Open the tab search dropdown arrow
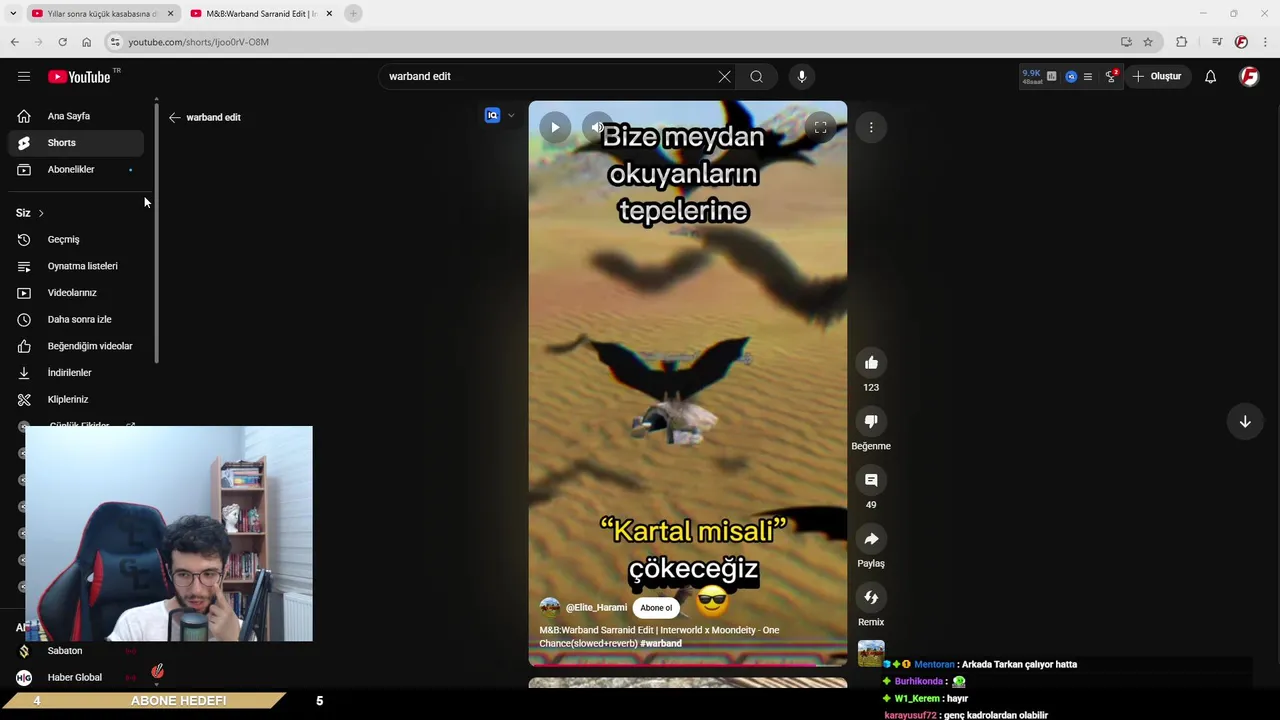This screenshot has width=1280, height=720. point(13,14)
